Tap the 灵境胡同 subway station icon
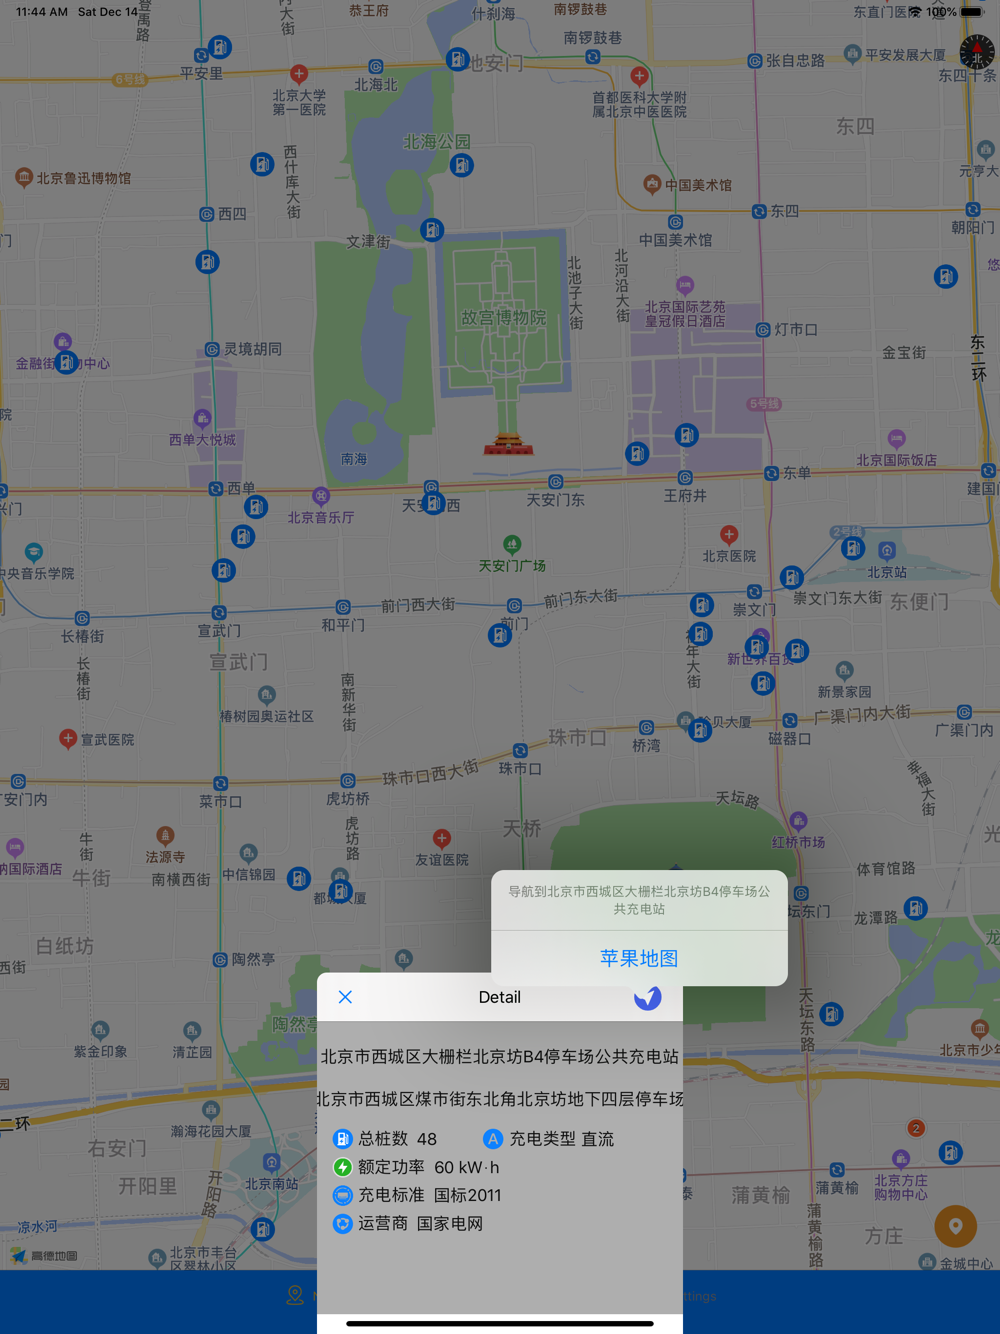 pos(212,349)
